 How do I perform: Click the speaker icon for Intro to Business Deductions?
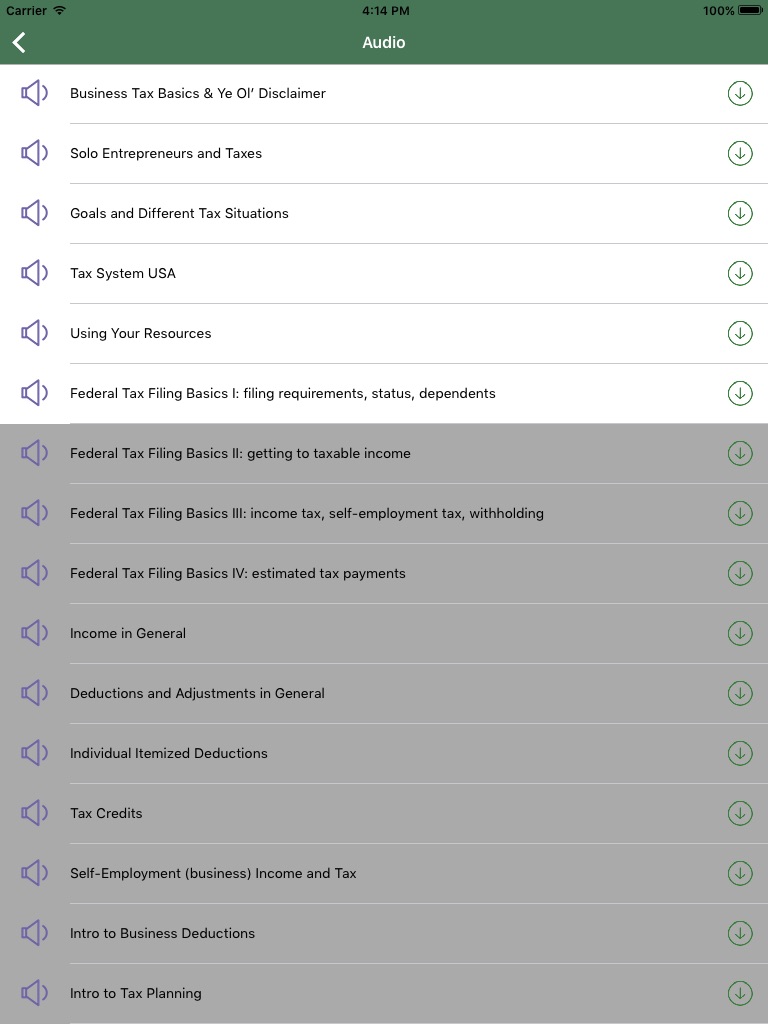[35, 933]
